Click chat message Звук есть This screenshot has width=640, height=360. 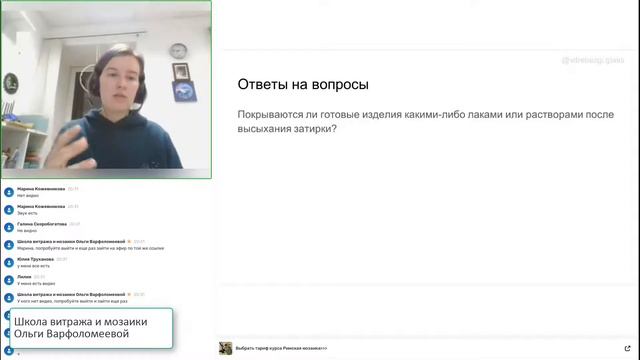[27, 213]
